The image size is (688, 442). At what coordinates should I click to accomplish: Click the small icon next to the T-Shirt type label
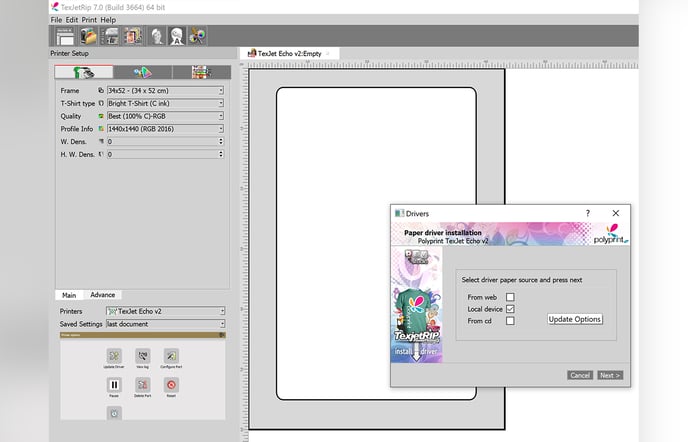click(101, 103)
